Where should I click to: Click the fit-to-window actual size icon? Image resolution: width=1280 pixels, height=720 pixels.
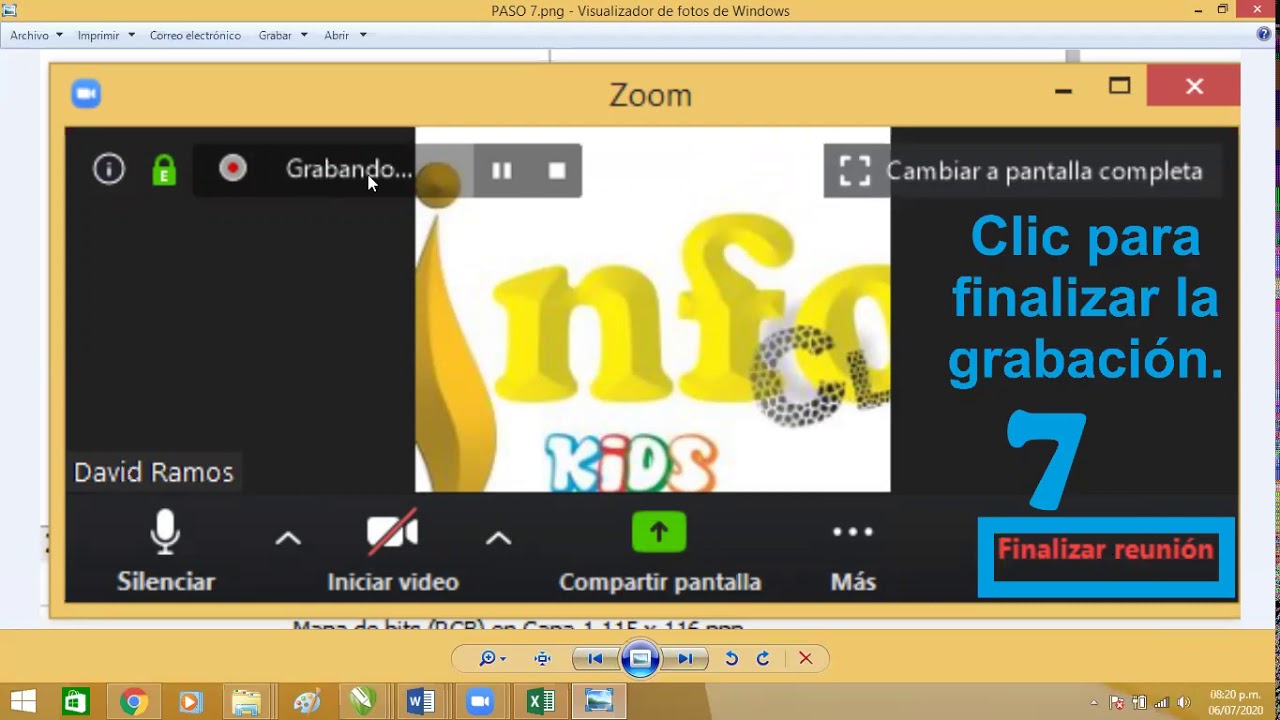tap(542, 658)
